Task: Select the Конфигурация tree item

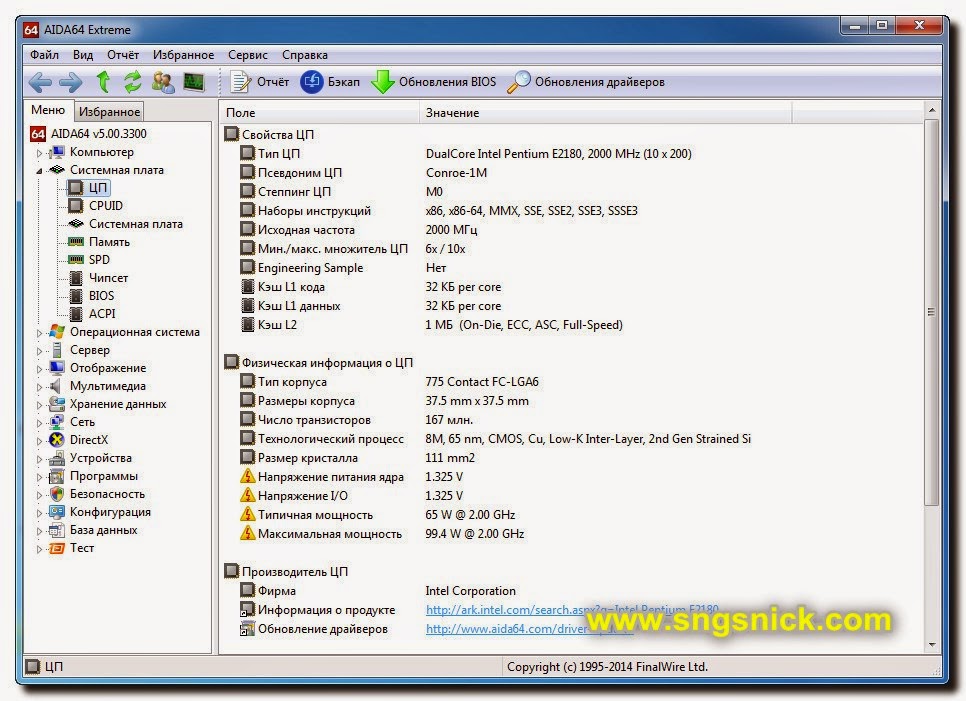Action: [x=110, y=512]
